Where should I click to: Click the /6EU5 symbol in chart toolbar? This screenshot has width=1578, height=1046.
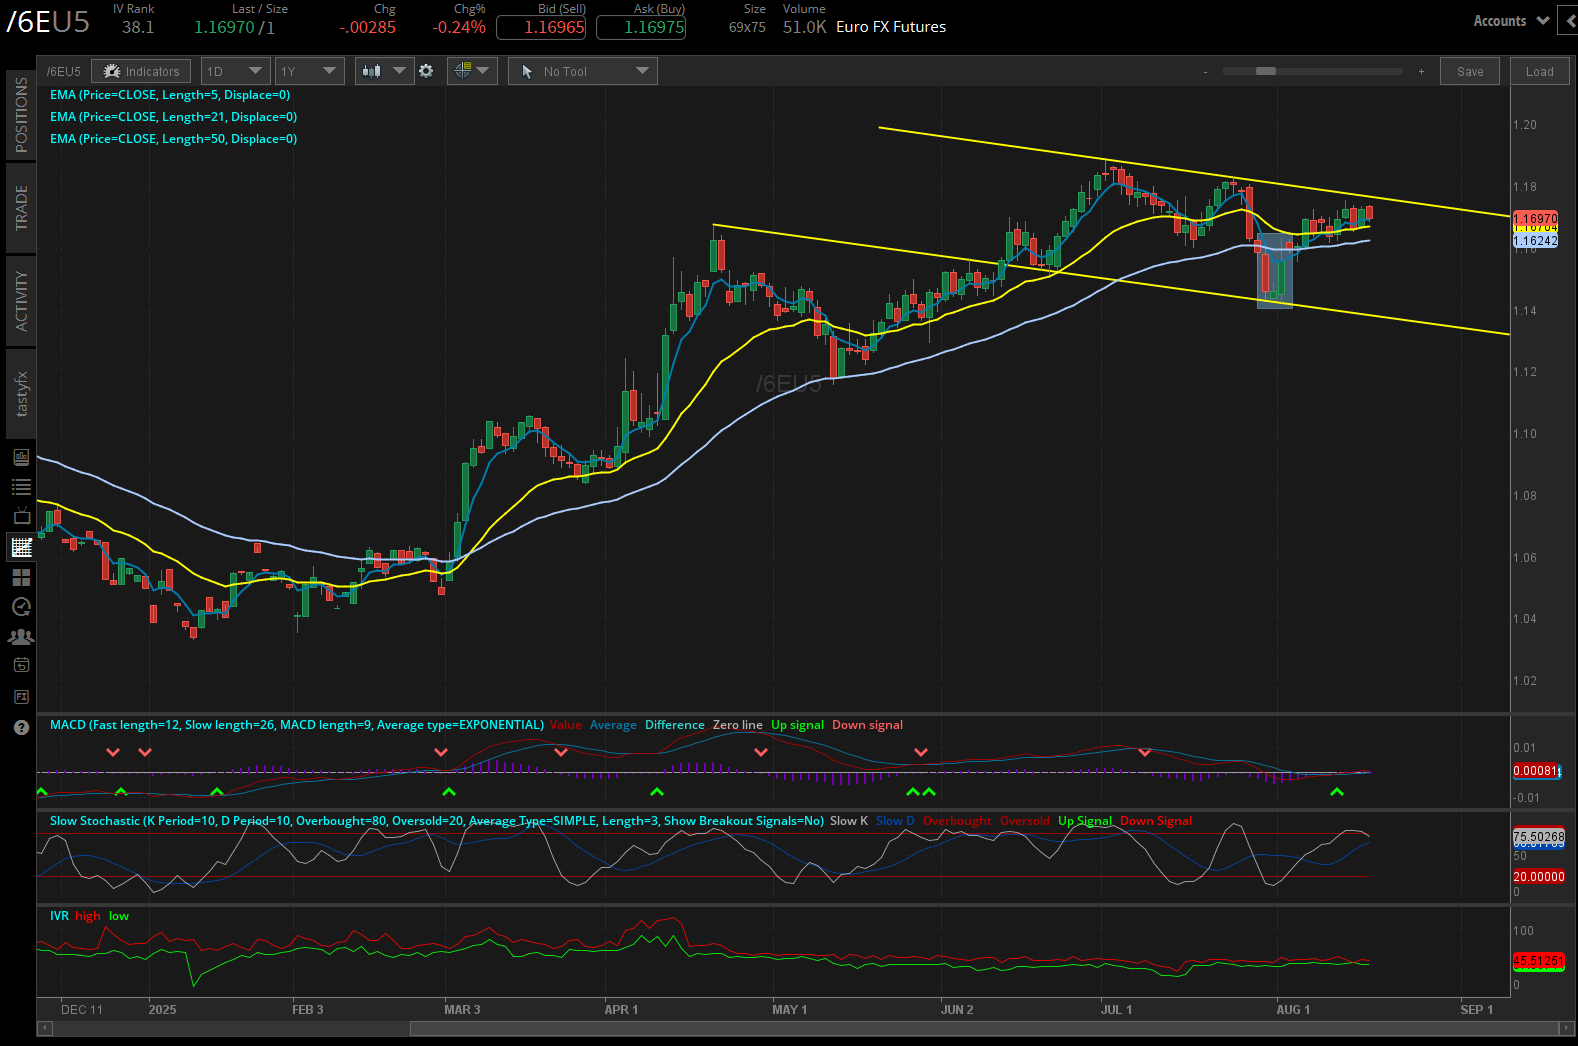[64, 71]
